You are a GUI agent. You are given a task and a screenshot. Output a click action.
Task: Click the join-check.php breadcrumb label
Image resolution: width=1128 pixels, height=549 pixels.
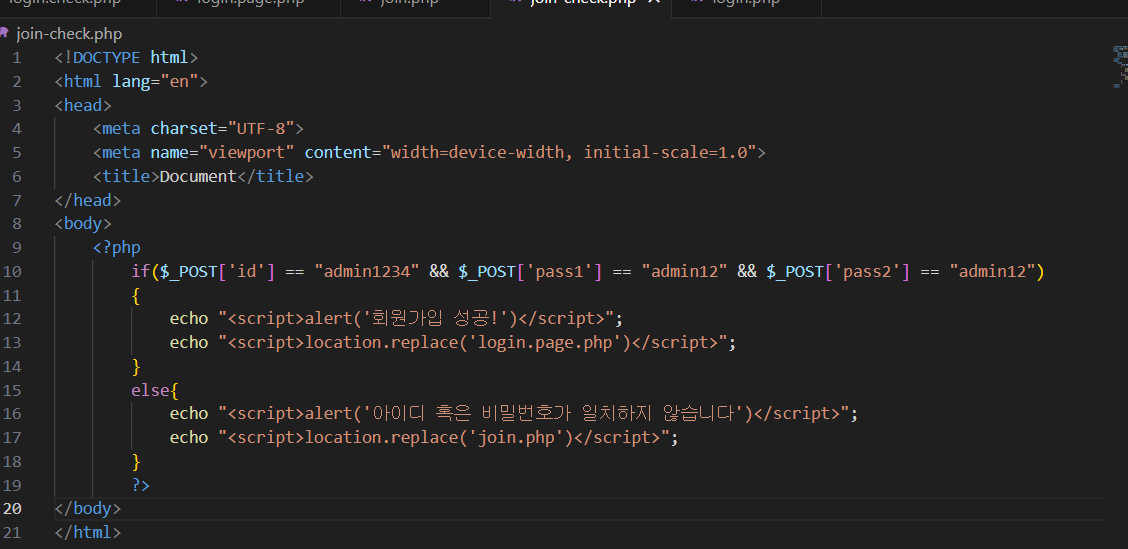[69, 33]
